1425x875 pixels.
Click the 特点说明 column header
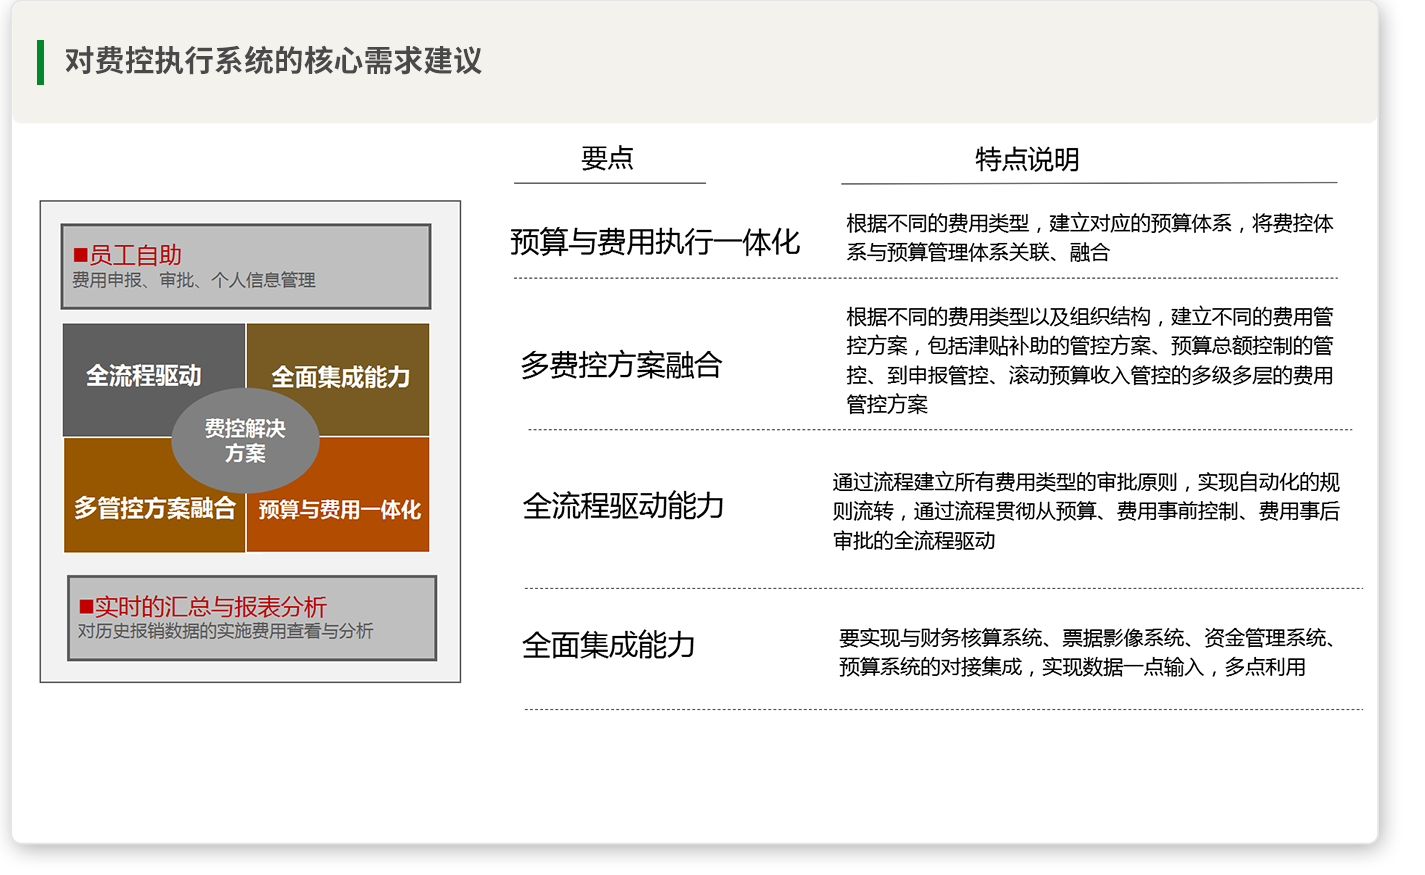point(1027,160)
